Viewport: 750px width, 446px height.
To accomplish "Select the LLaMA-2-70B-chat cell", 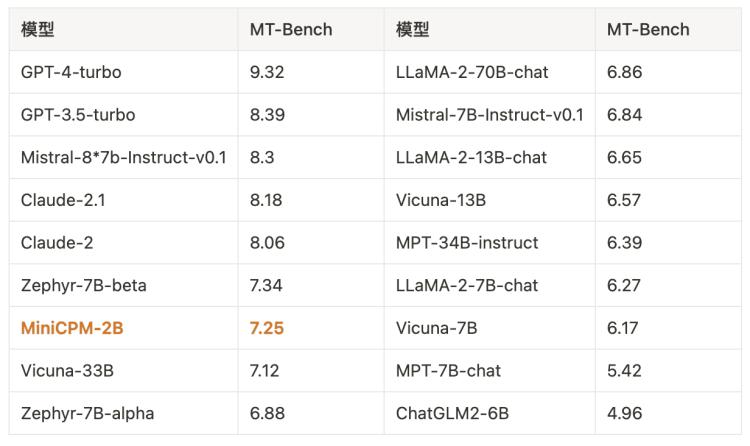I will [x=472, y=73].
